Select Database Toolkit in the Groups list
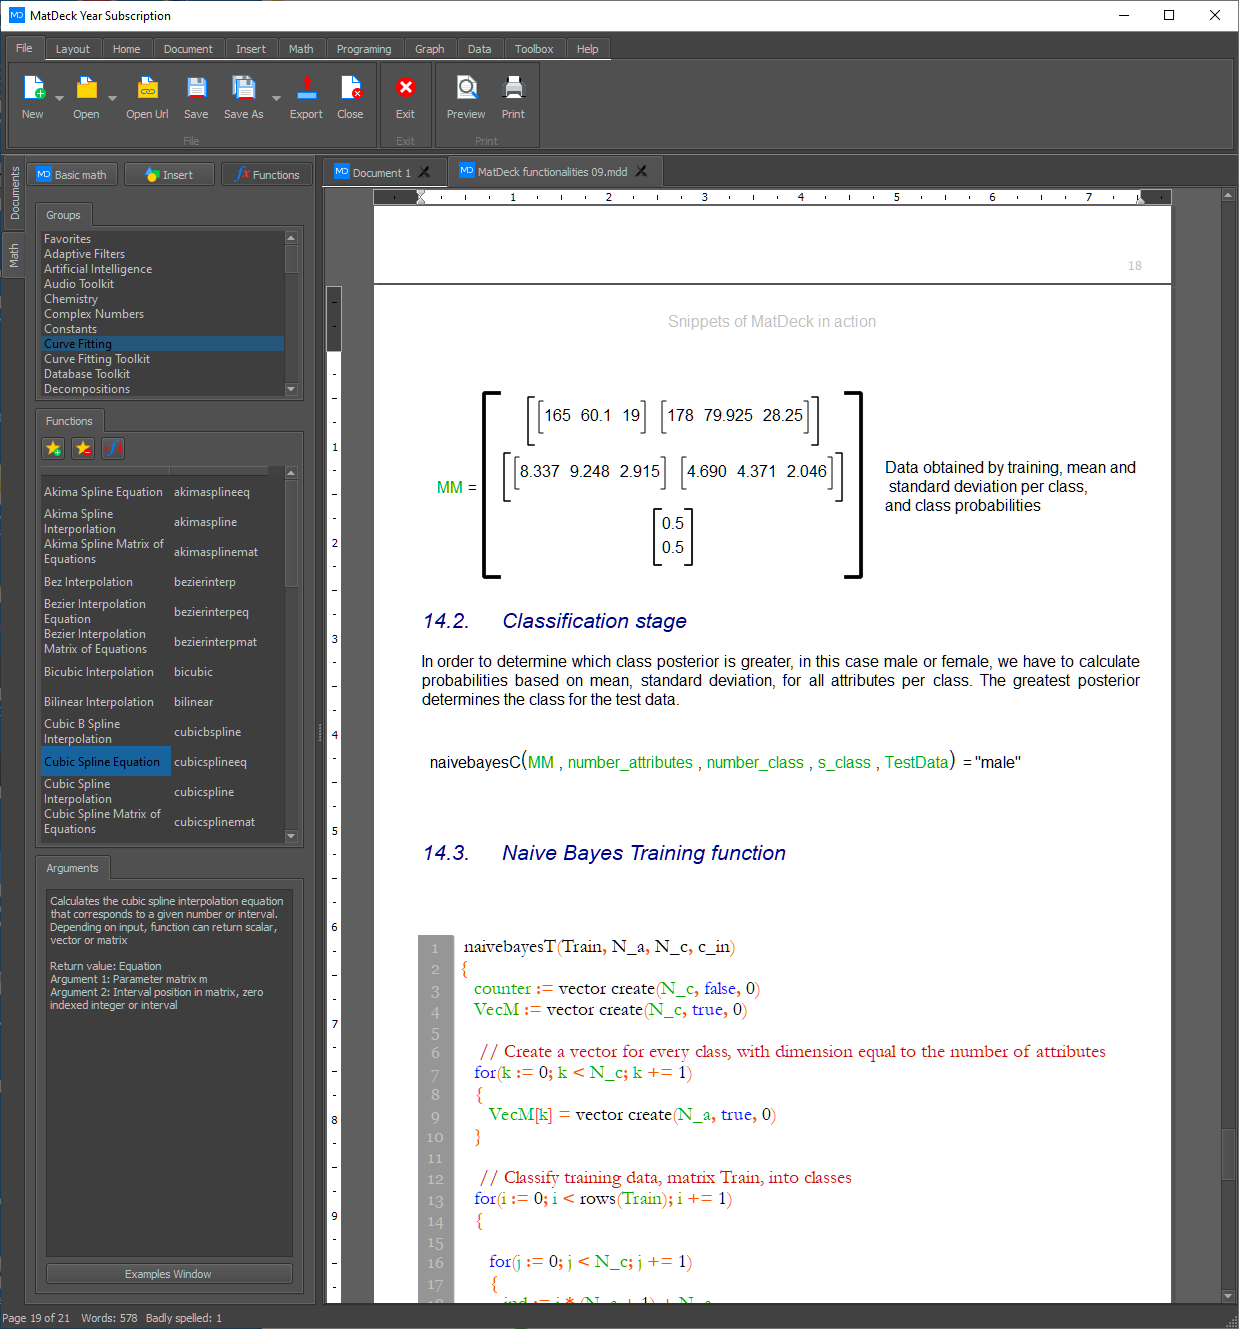 [x=87, y=374]
